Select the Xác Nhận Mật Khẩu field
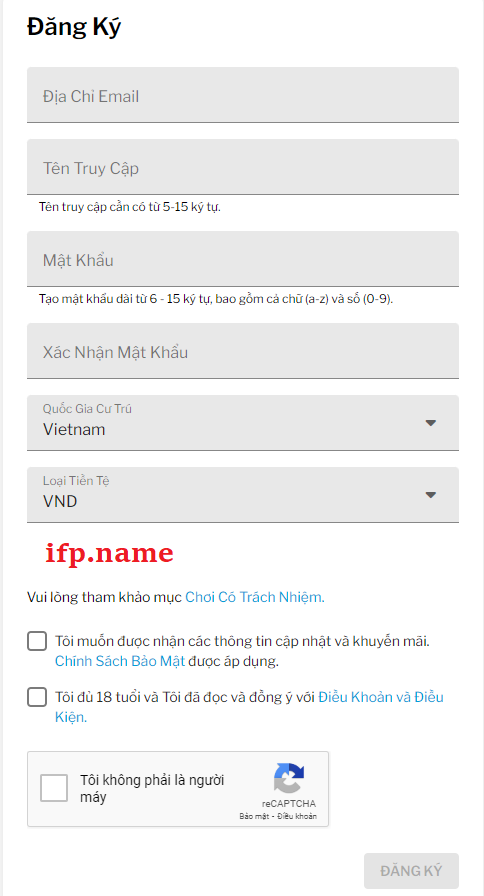This screenshot has width=484, height=896. click(x=243, y=351)
